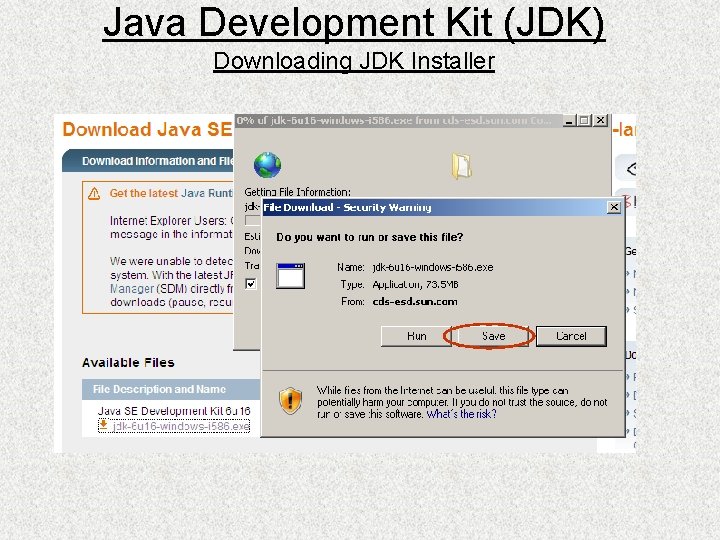Click the "Getting File Information:" label
Image resolution: width=720 pixels, height=540 pixels.
(x=298, y=192)
